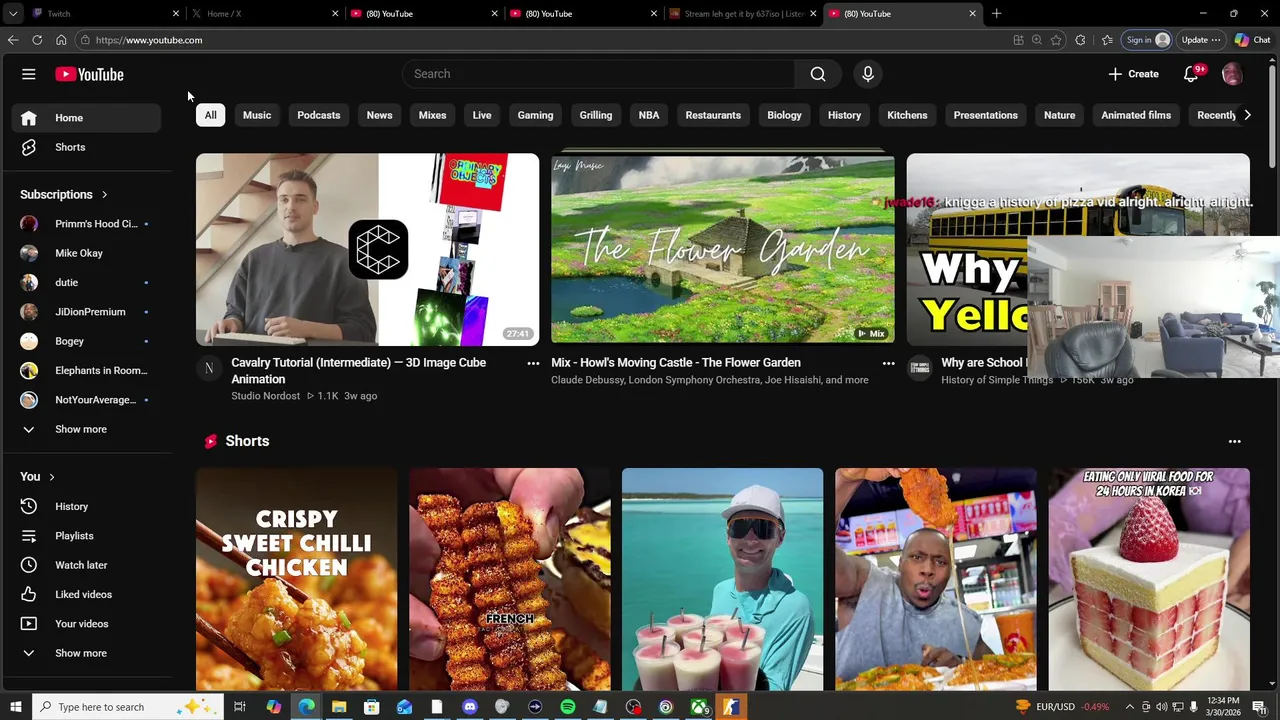Open the Cavalry Tutorial video title
1280x720 pixels.
tap(358, 371)
